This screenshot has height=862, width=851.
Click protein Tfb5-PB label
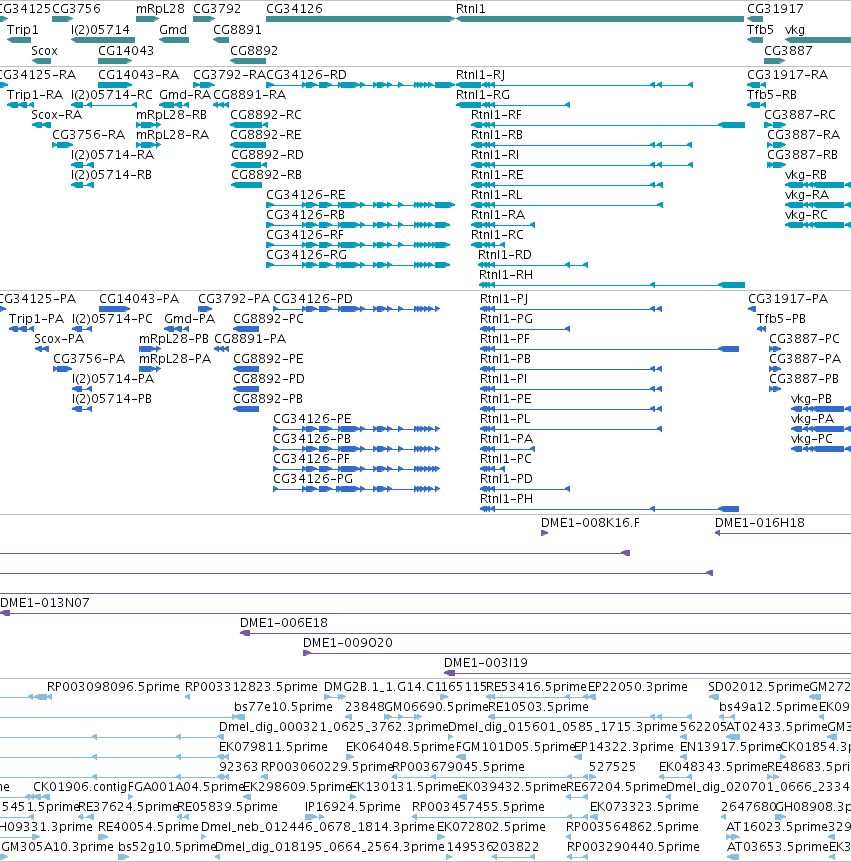[x=781, y=319]
